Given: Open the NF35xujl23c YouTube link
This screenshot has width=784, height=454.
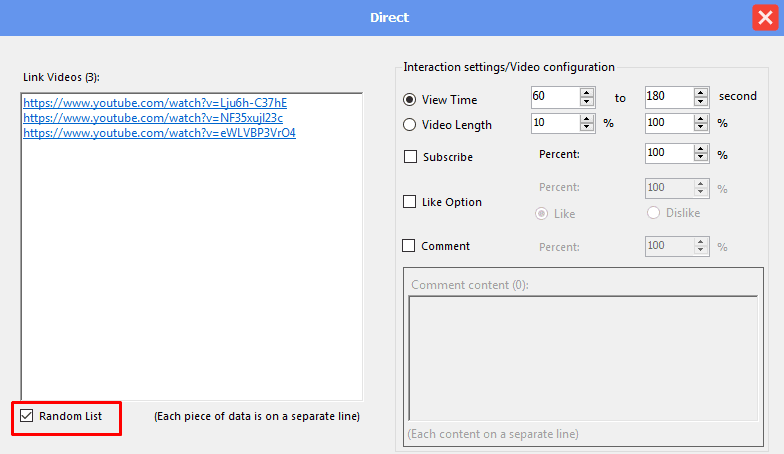Looking at the screenshot, I should coord(153,118).
